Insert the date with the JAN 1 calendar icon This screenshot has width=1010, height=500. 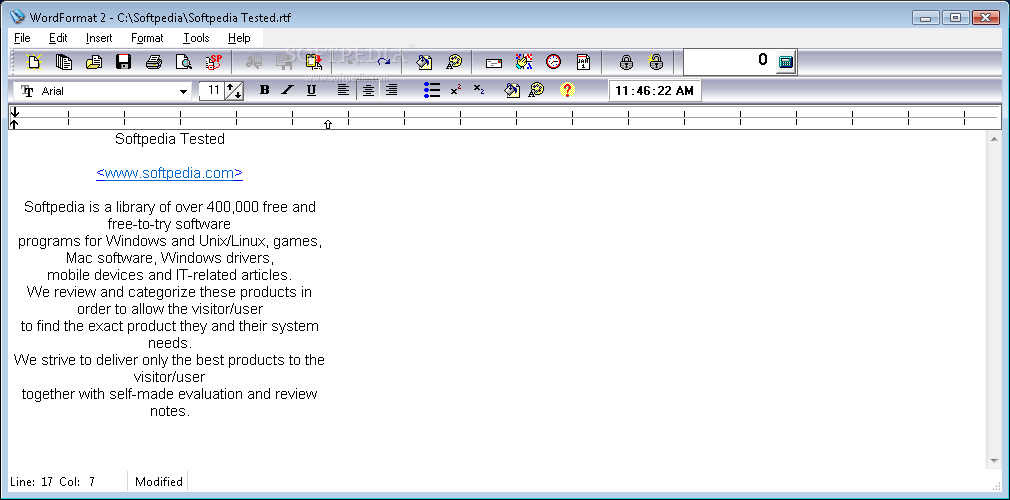coord(583,62)
